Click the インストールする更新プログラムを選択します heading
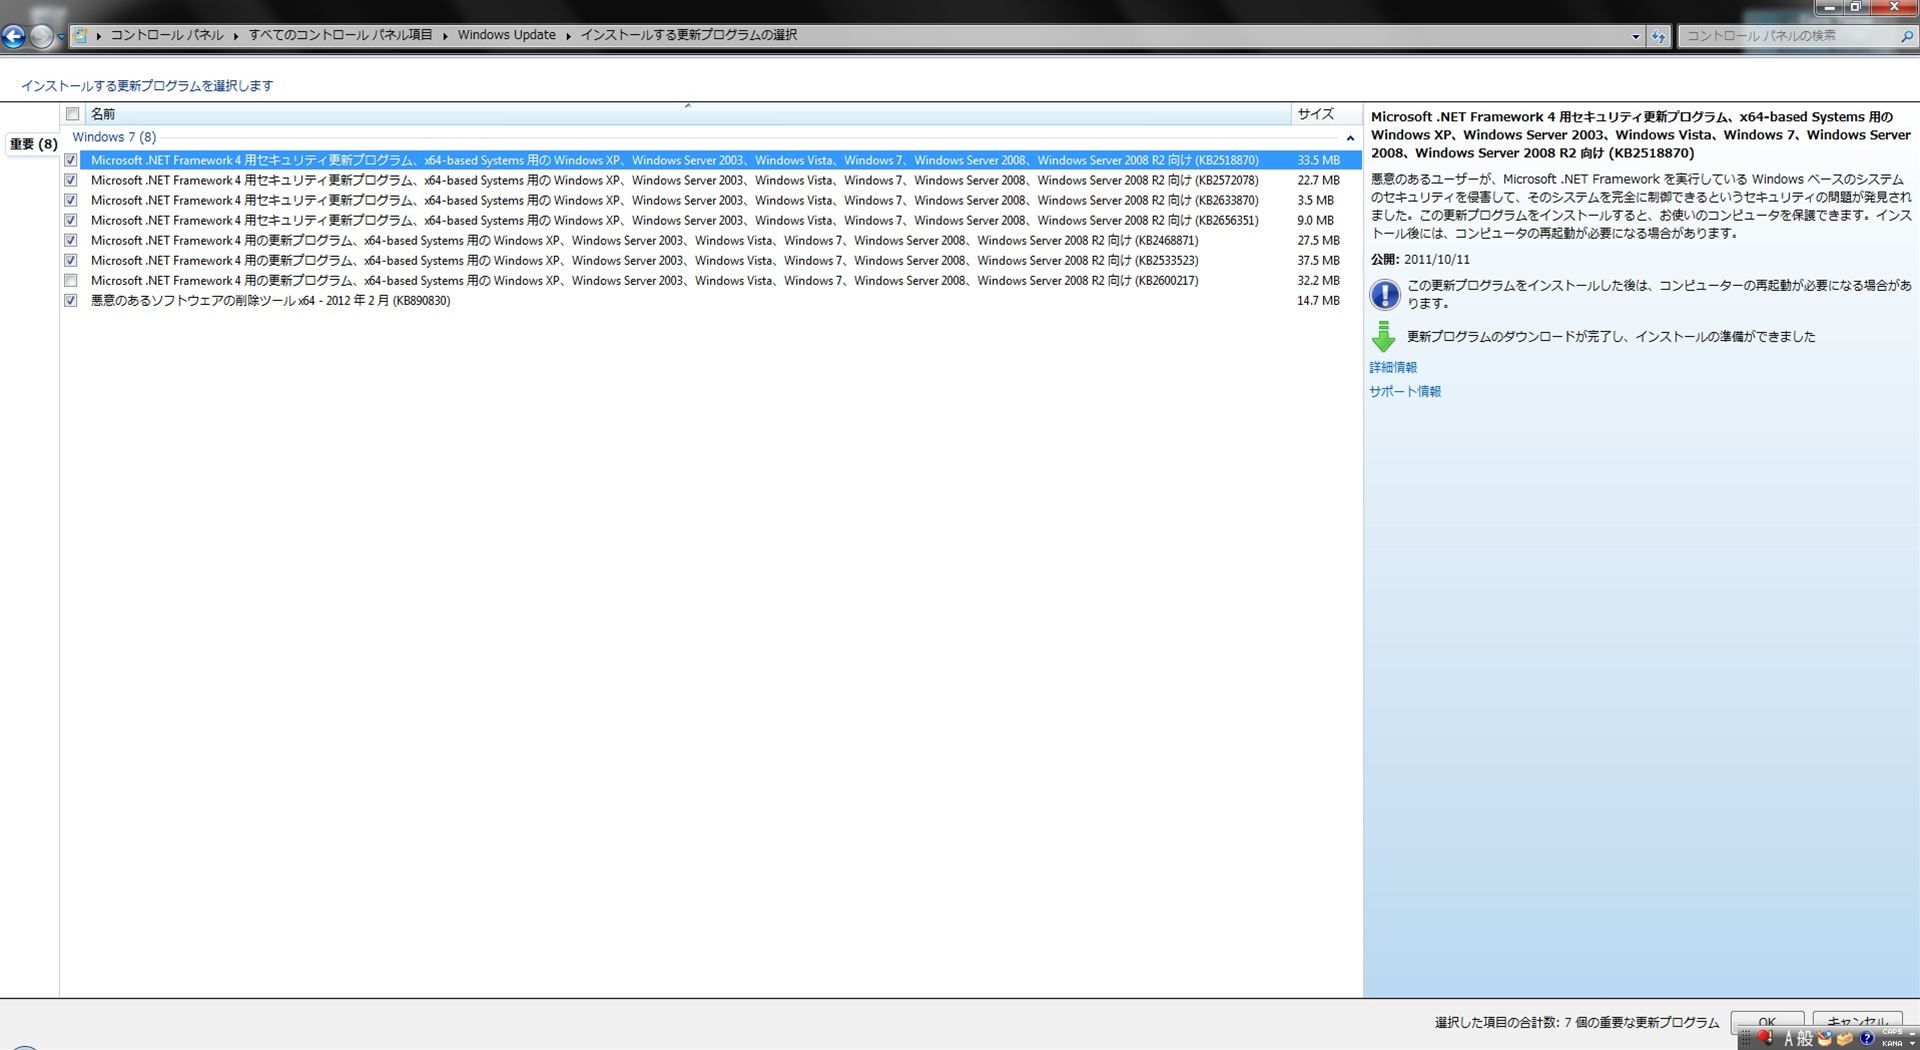The height and width of the screenshot is (1050, 1920). 147,86
